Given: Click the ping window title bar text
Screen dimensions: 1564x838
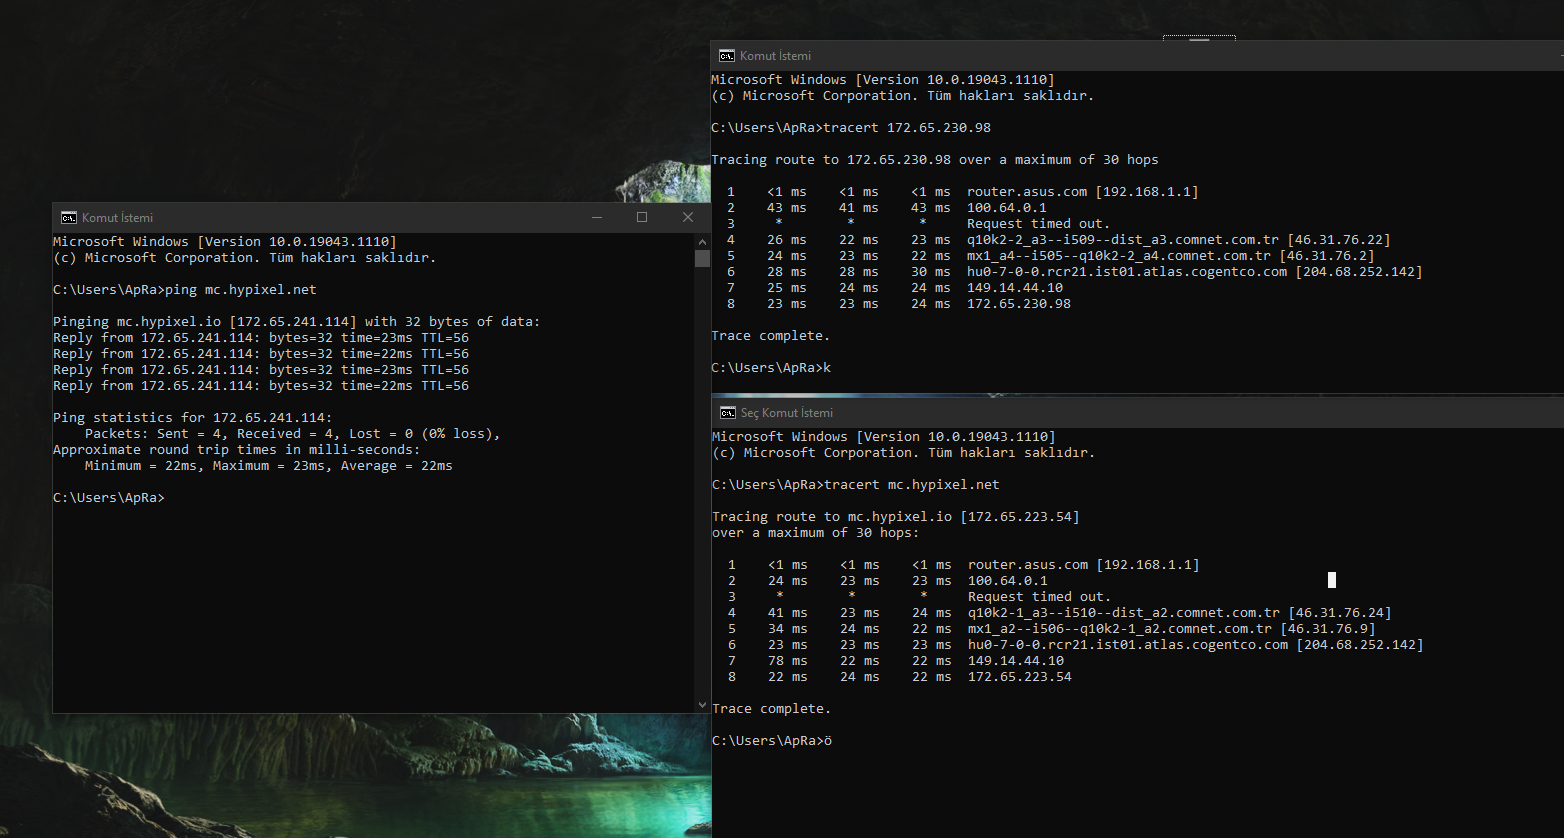Looking at the screenshot, I should (117, 217).
